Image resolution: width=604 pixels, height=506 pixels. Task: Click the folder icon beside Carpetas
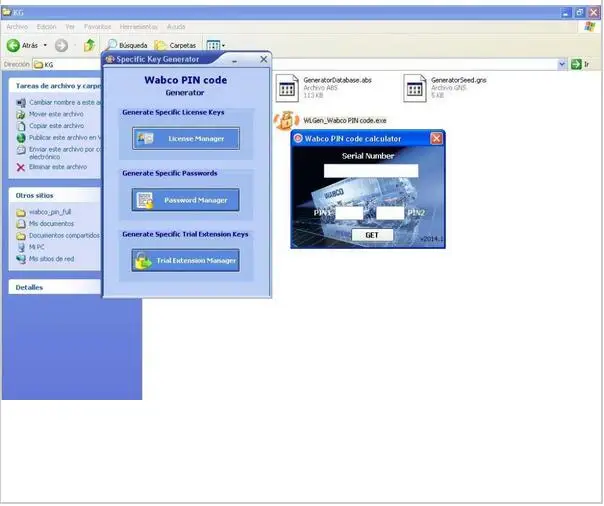pyautogui.click(x=160, y=45)
